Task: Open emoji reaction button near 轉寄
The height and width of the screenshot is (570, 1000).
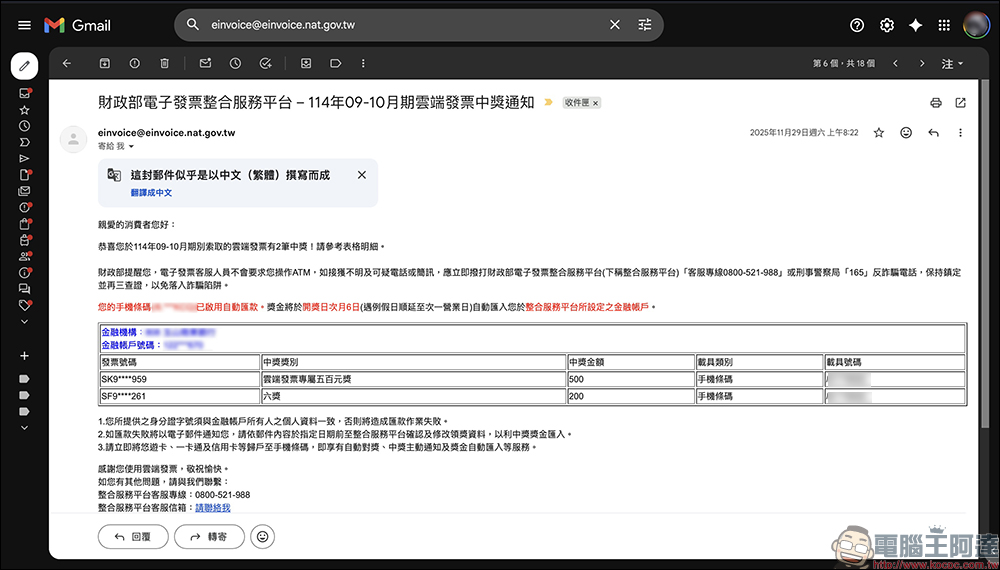Action: coord(262,537)
